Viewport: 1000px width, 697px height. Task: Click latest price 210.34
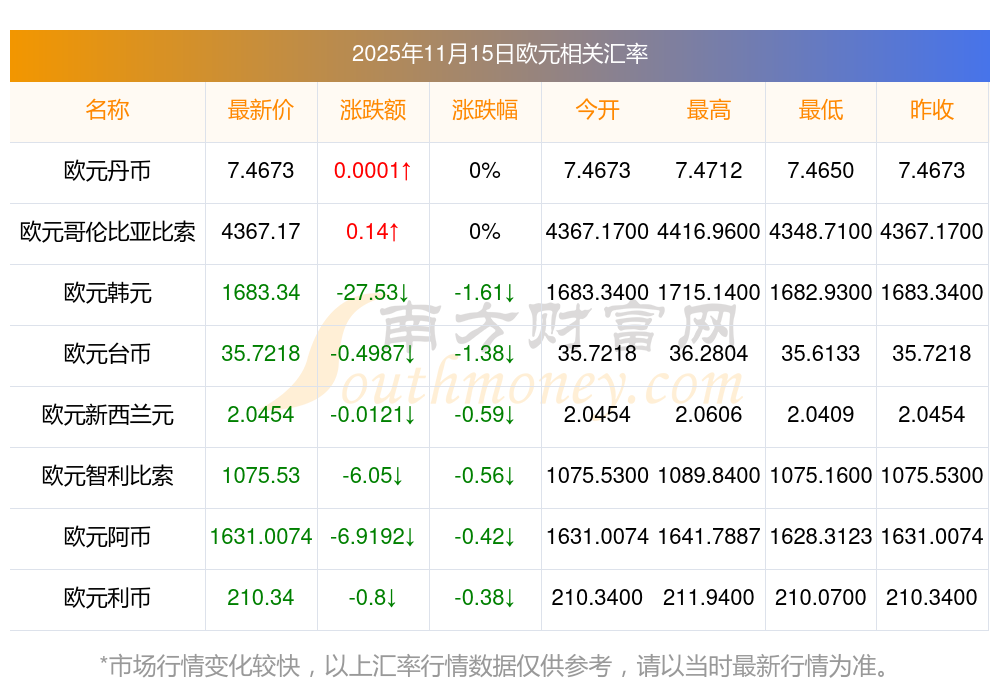261,598
